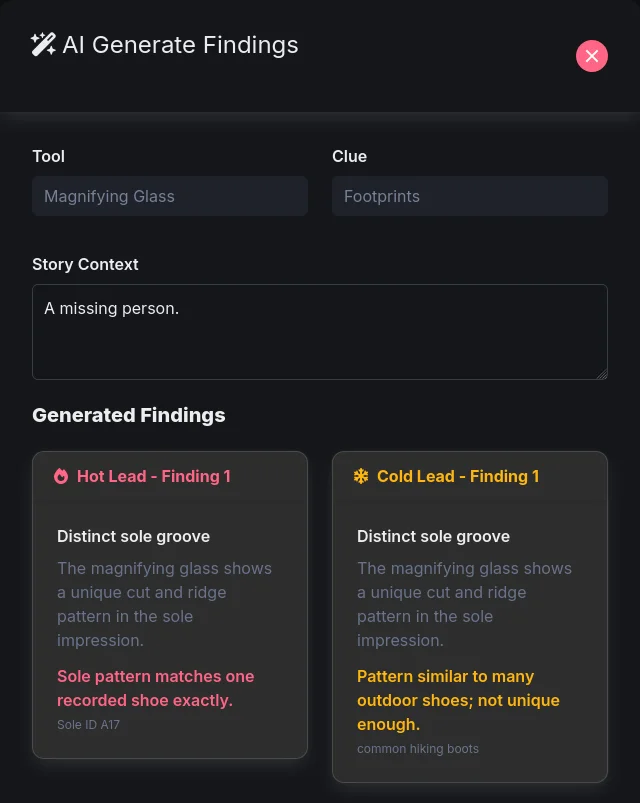Select the Hot Lead - Finding 1 header

point(154,477)
